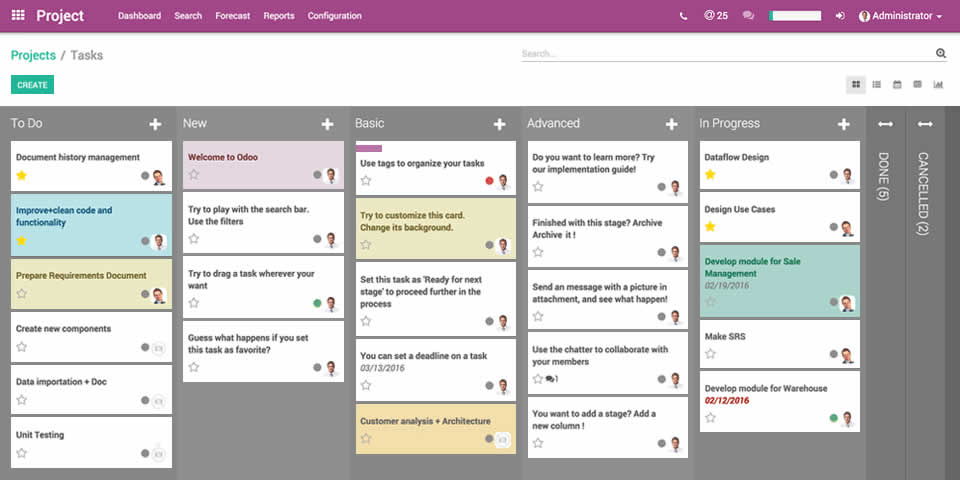
Task: Click the phone call icon in header
Action: click(x=683, y=16)
